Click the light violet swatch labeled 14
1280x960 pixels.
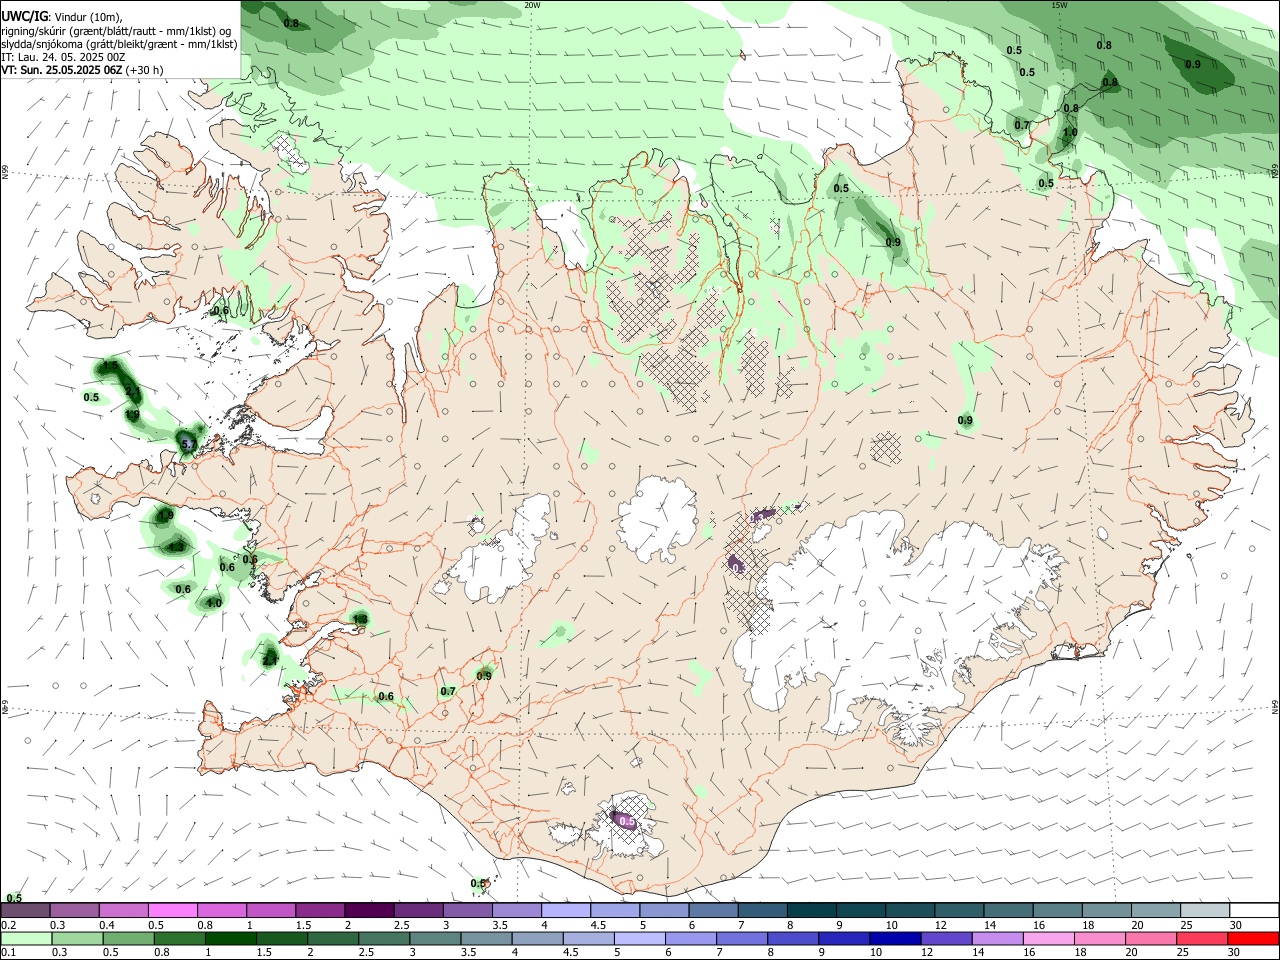click(996, 938)
